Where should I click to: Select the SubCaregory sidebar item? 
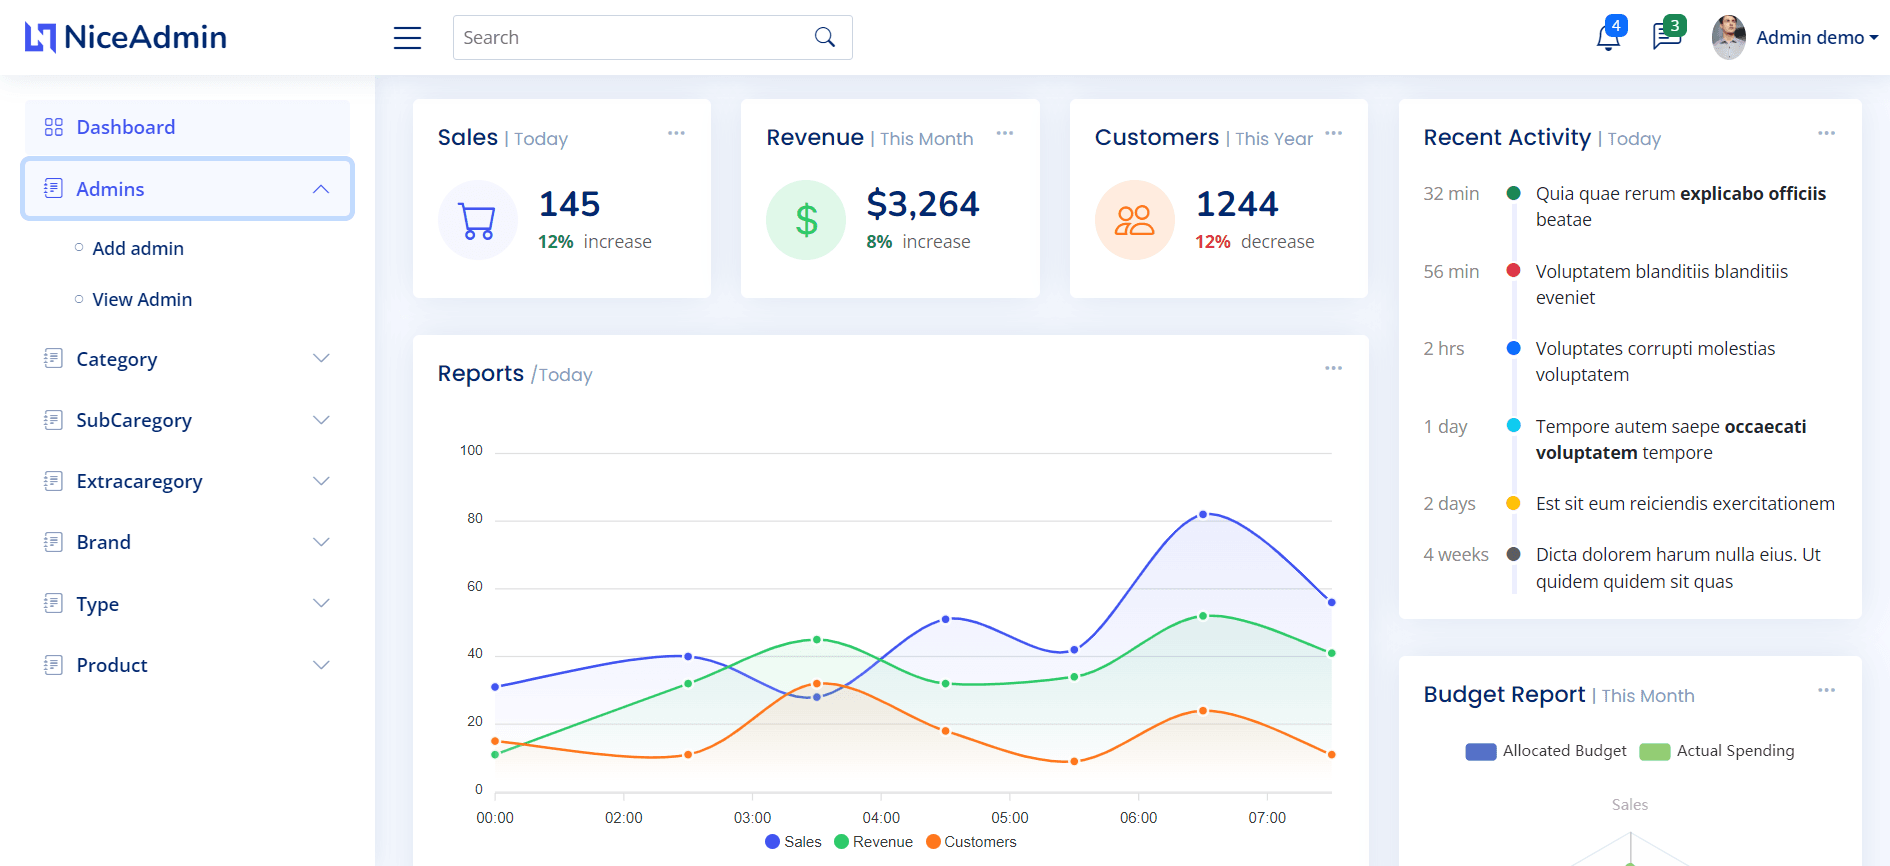tap(187, 420)
